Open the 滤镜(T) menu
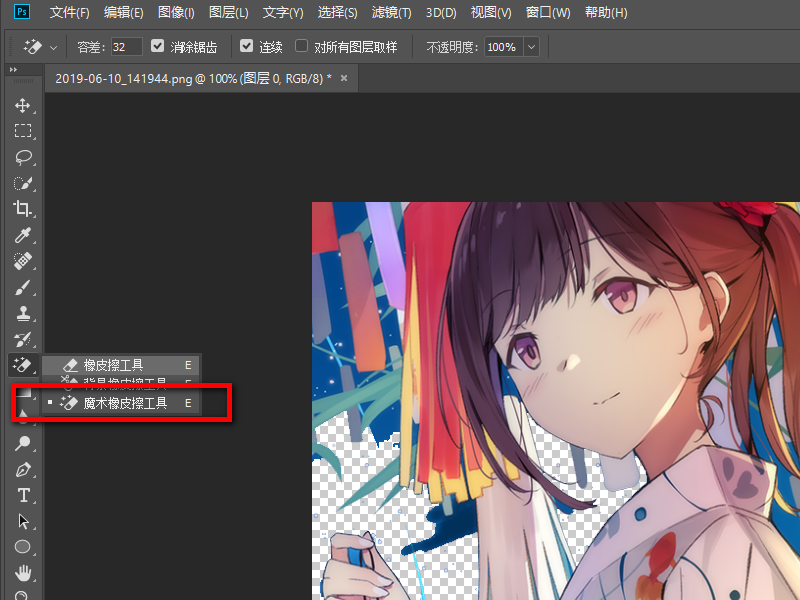This screenshot has width=800, height=600. (391, 12)
